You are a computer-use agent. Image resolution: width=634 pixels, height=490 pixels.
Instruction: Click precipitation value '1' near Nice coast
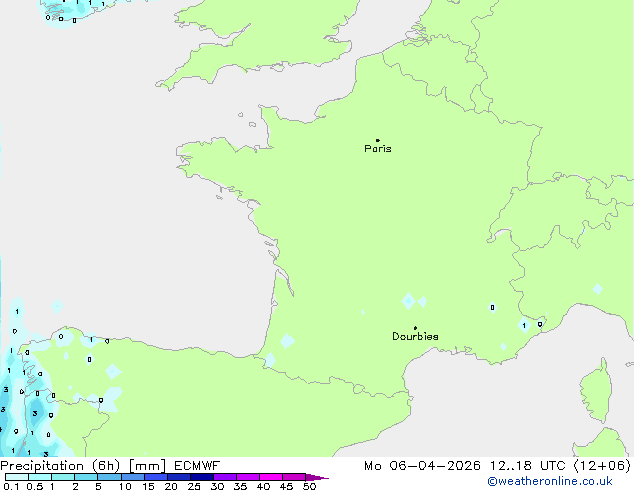(524, 326)
